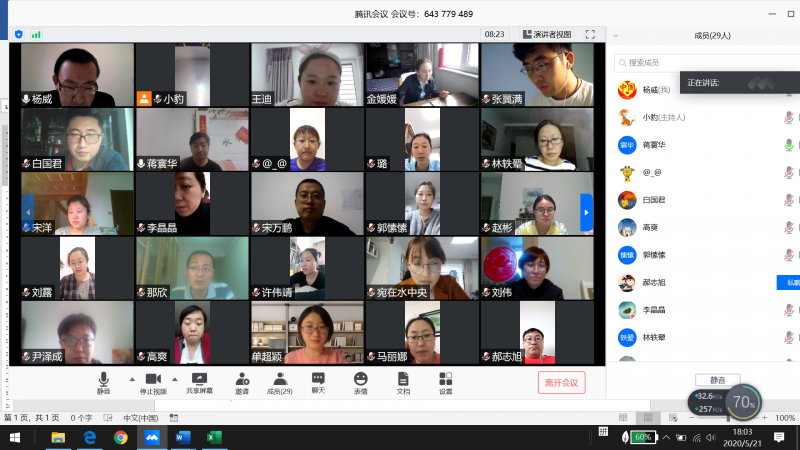Open the members (29) toolbar item

click(x=280, y=382)
